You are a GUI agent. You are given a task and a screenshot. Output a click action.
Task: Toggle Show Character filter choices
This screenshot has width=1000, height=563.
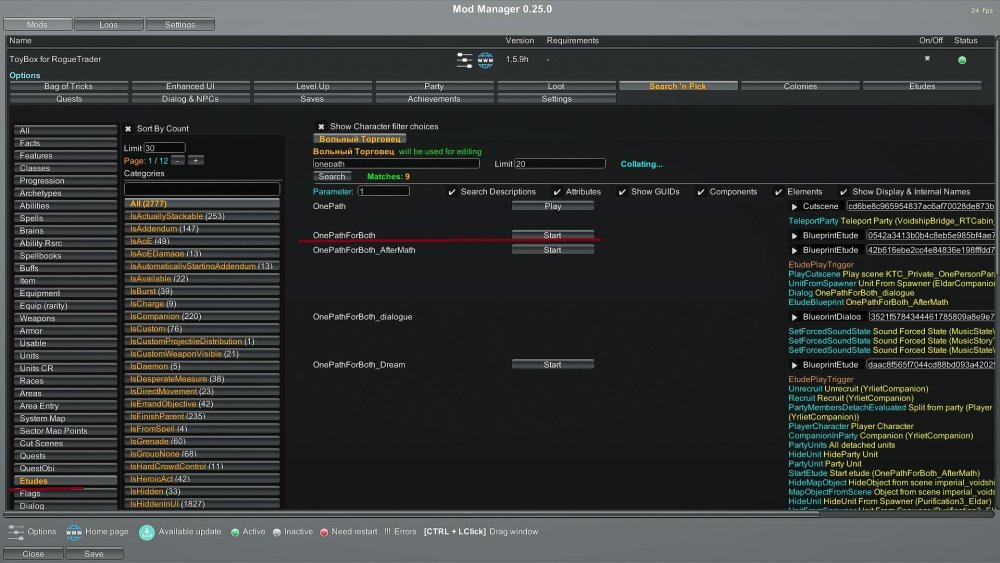point(321,127)
